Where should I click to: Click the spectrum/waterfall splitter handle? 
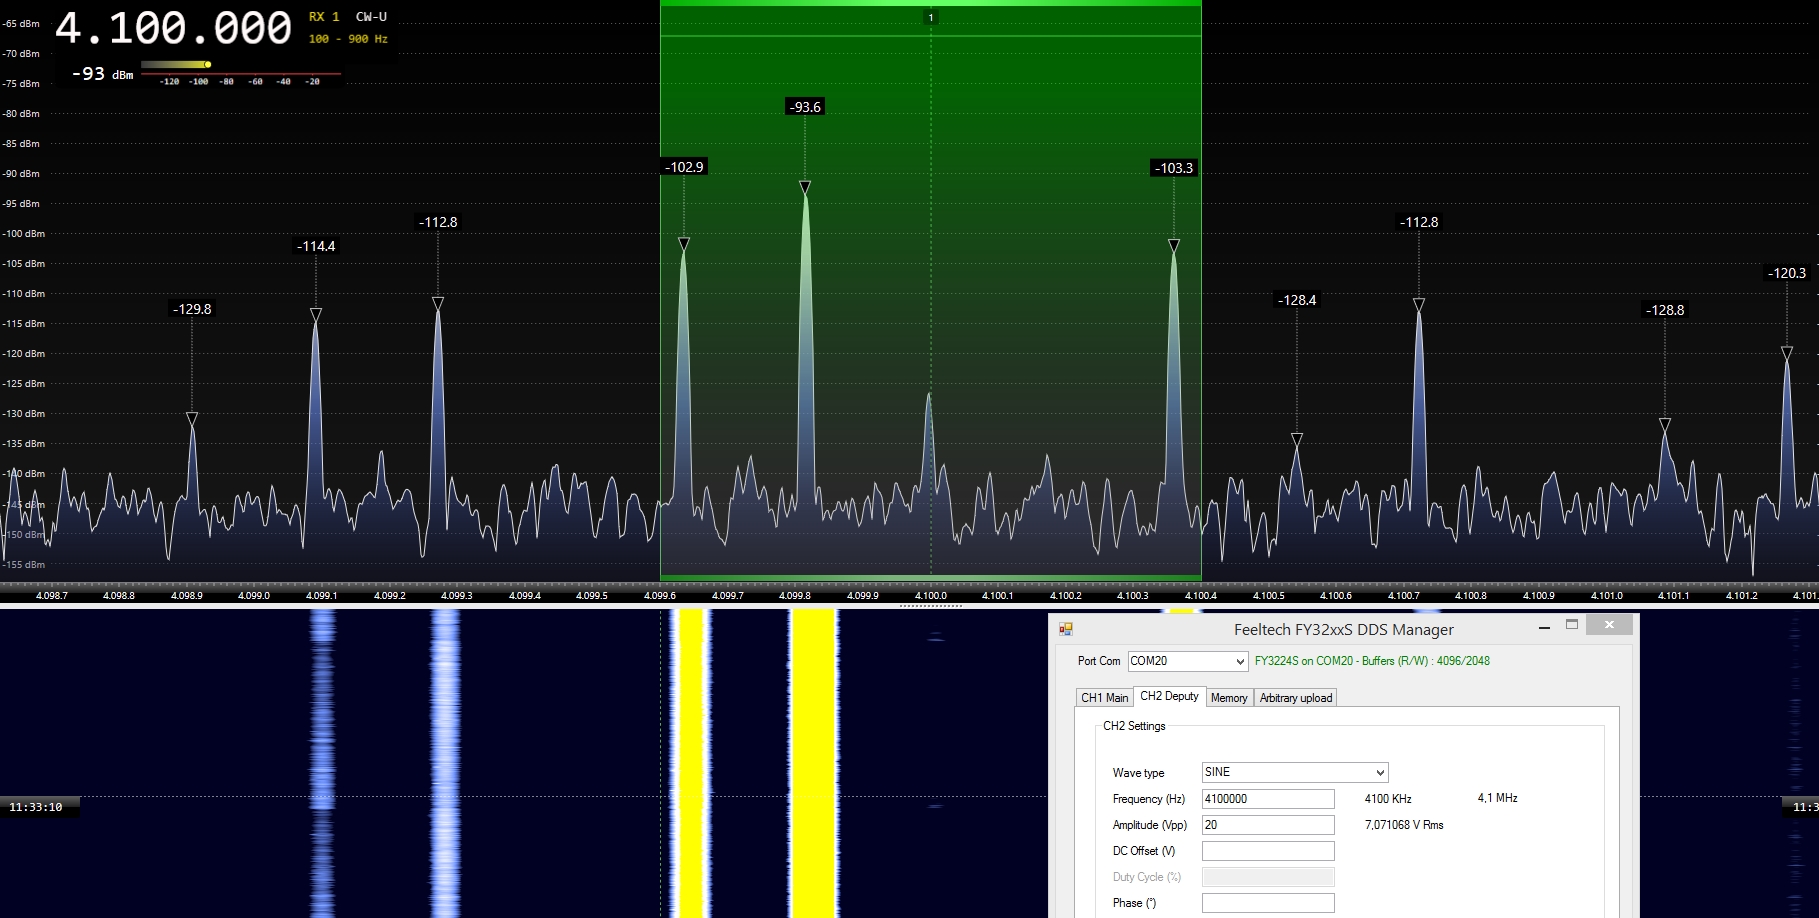(x=930, y=605)
